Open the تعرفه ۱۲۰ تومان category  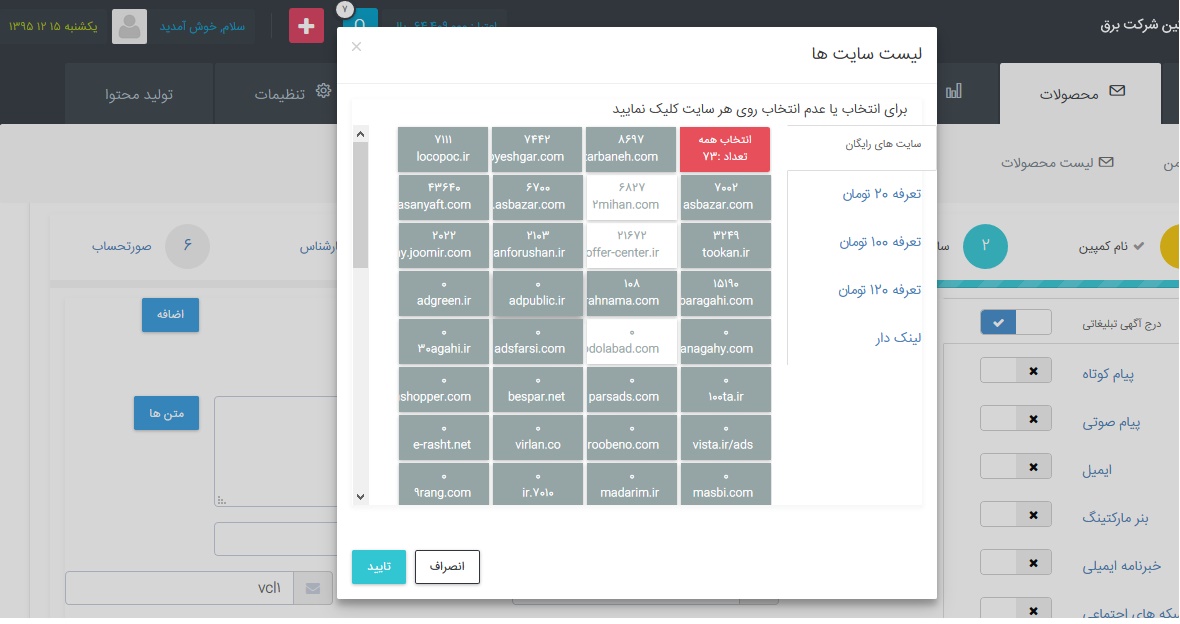(x=880, y=290)
